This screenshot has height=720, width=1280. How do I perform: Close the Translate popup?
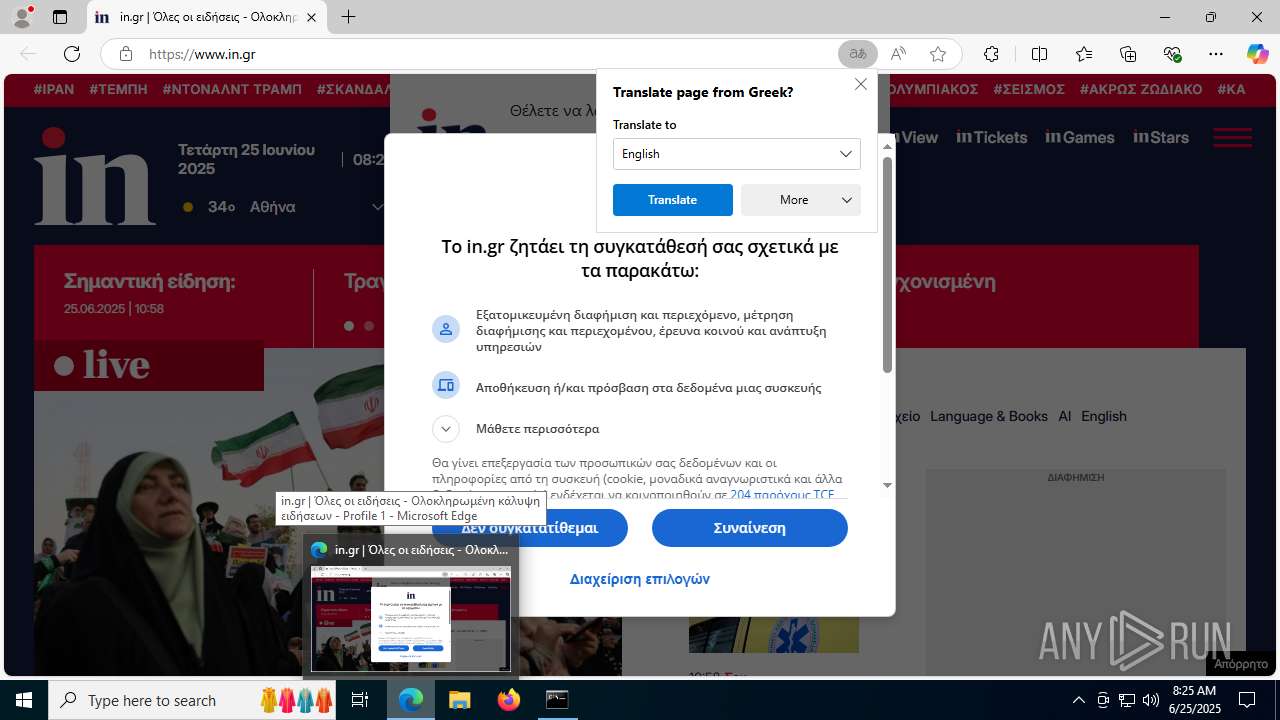[860, 84]
